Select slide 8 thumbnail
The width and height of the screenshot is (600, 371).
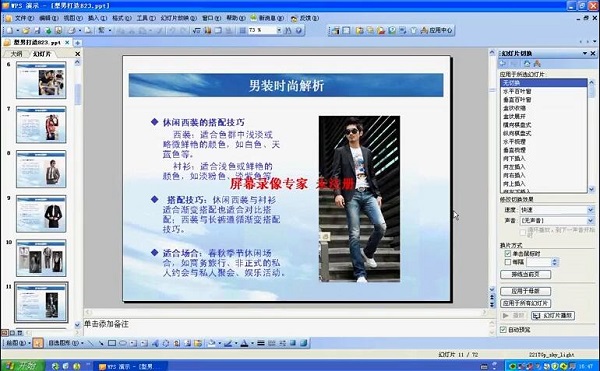pyautogui.click(x=41, y=169)
